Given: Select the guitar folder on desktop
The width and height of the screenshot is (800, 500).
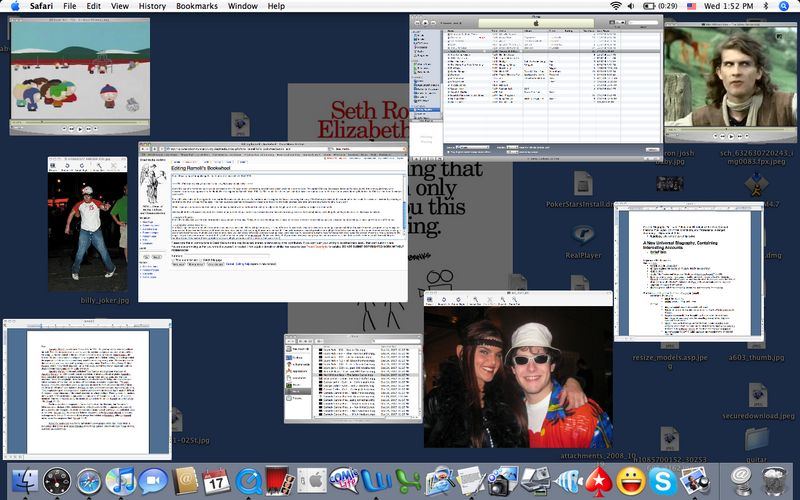Looking at the screenshot, I should [756, 439].
